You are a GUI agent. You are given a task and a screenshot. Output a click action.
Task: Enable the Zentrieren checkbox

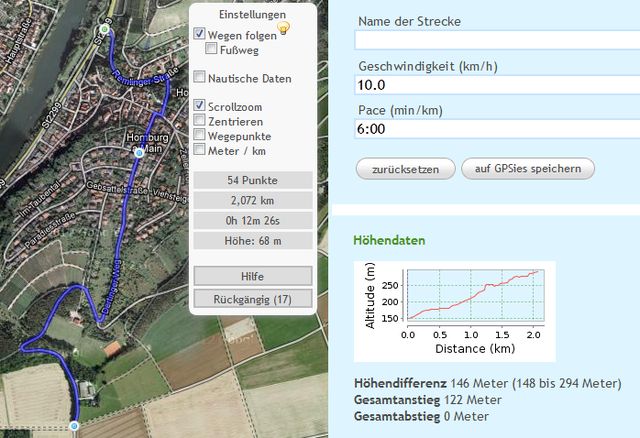point(200,120)
